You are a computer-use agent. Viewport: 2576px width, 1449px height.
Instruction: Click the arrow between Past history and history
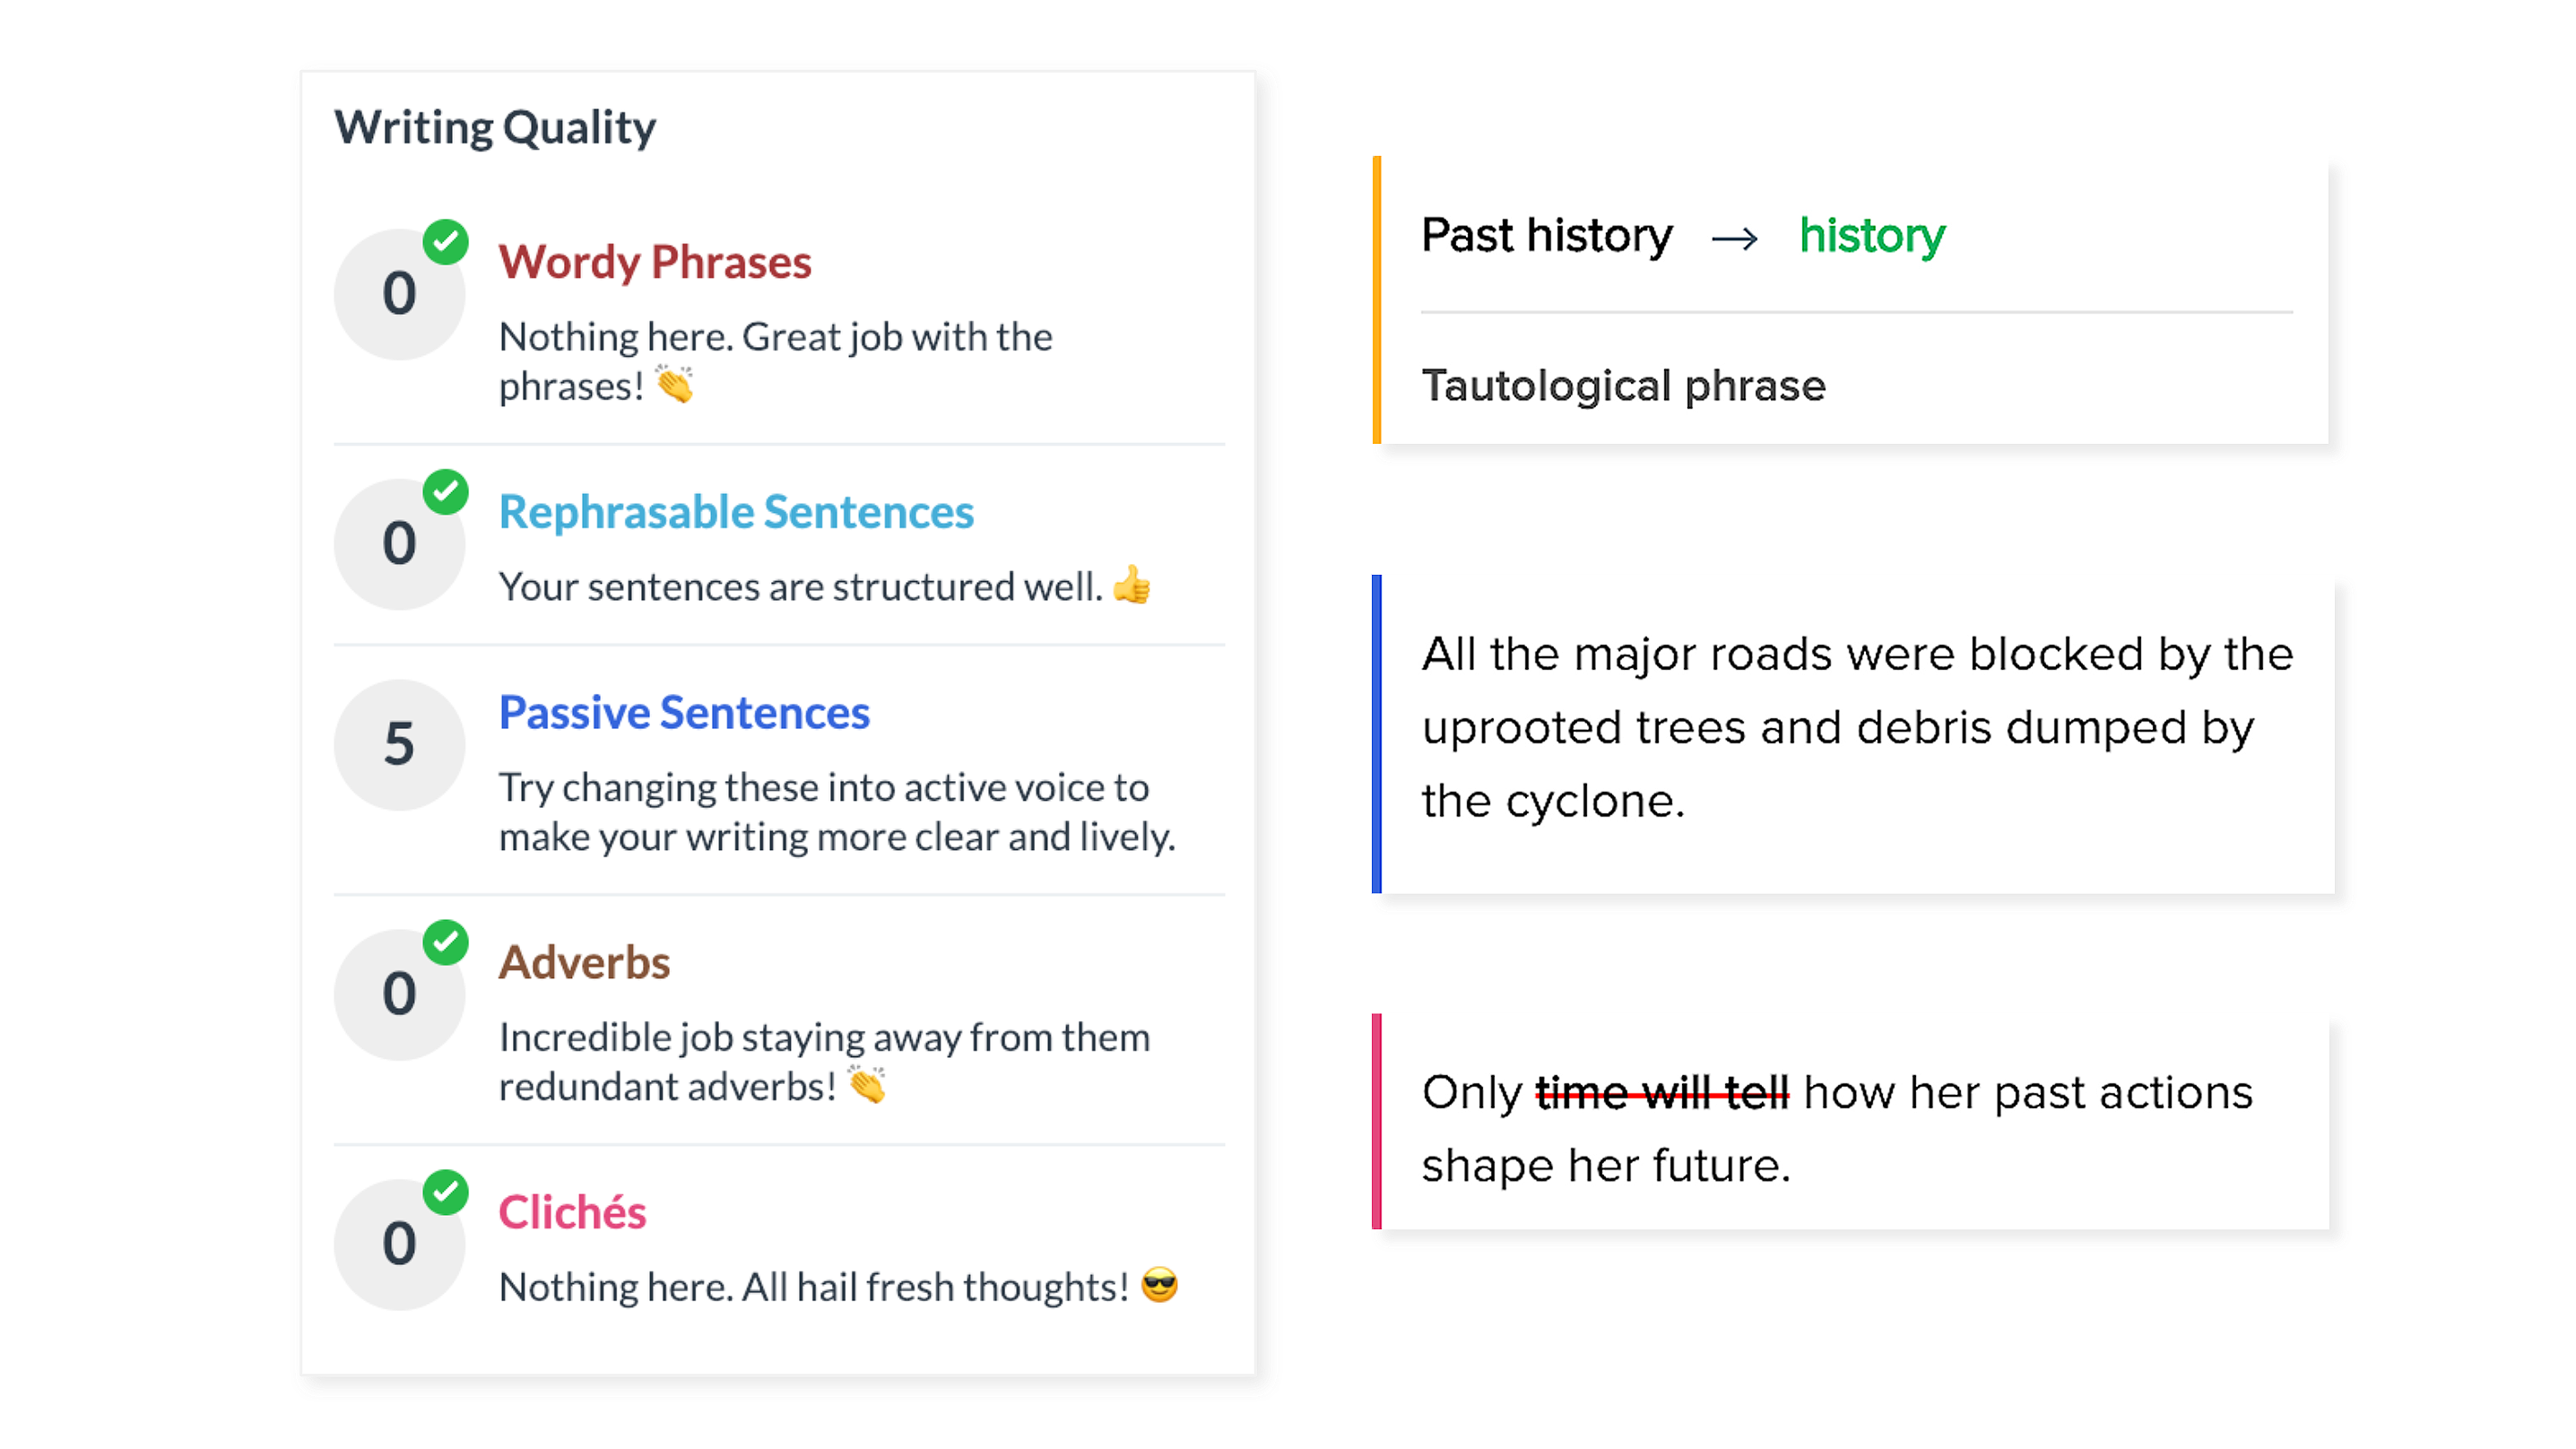1734,239
